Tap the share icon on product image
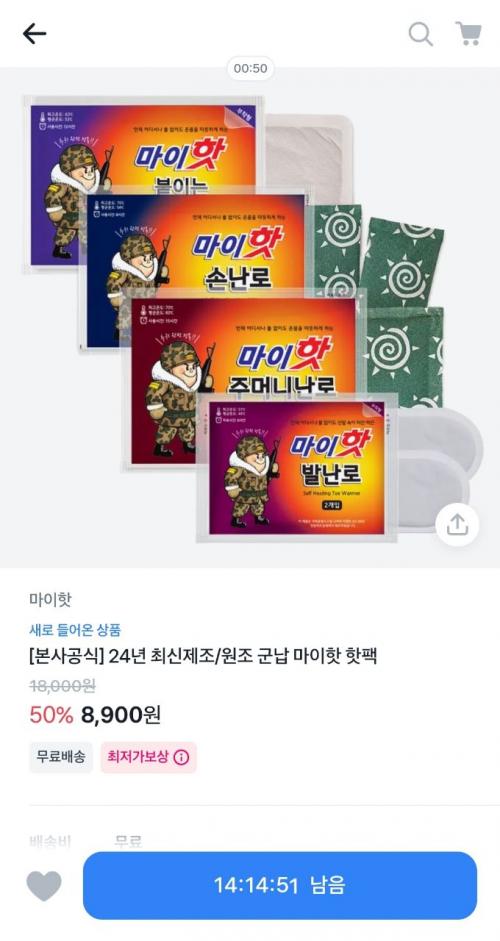 [457, 525]
